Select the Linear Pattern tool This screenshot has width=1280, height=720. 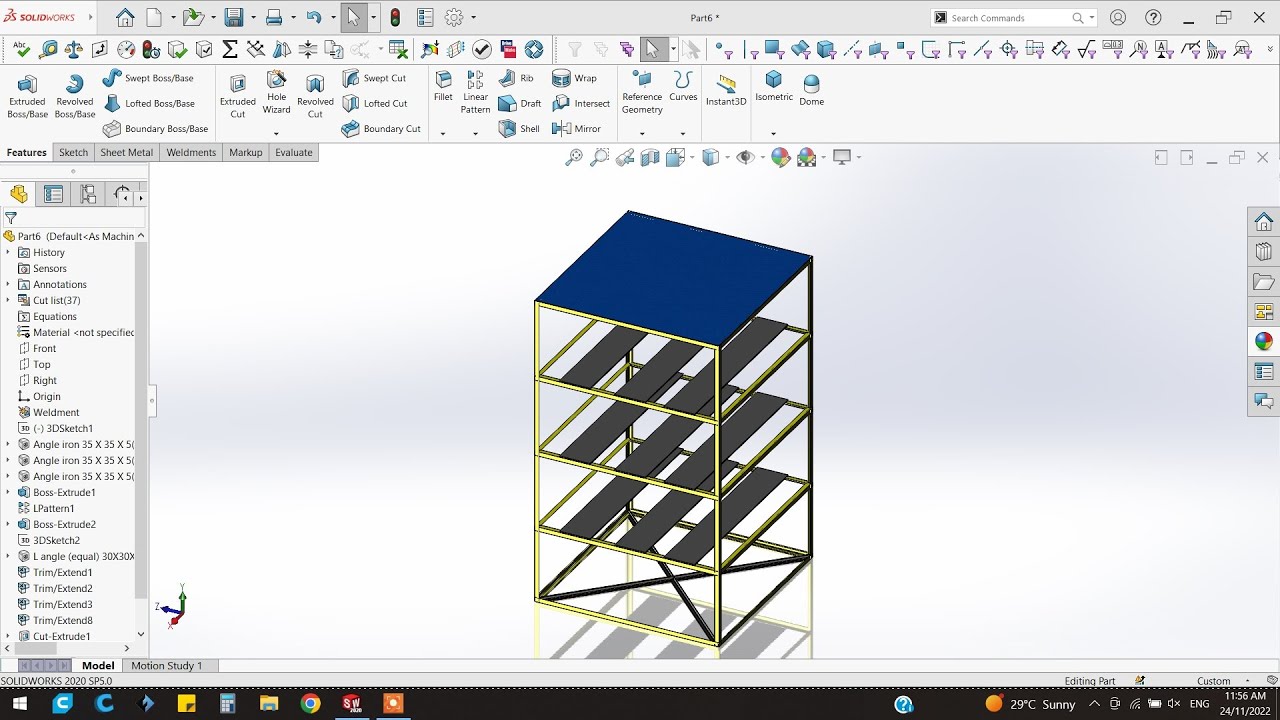(x=475, y=93)
